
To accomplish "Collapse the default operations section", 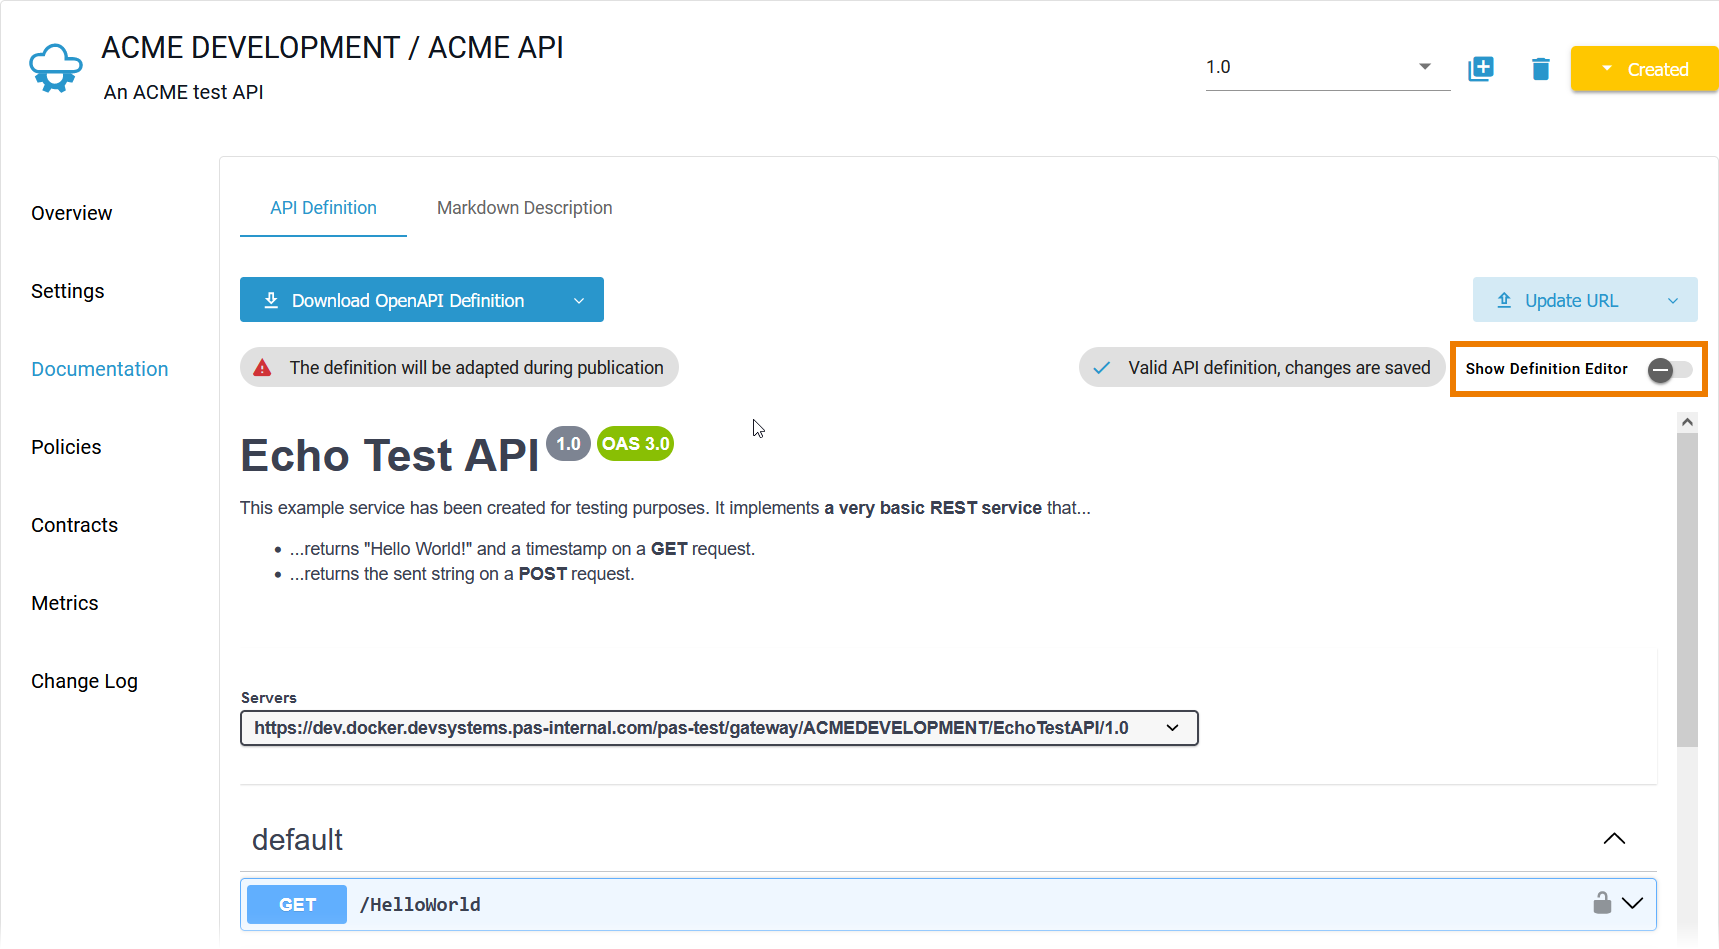I will click(1614, 839).
